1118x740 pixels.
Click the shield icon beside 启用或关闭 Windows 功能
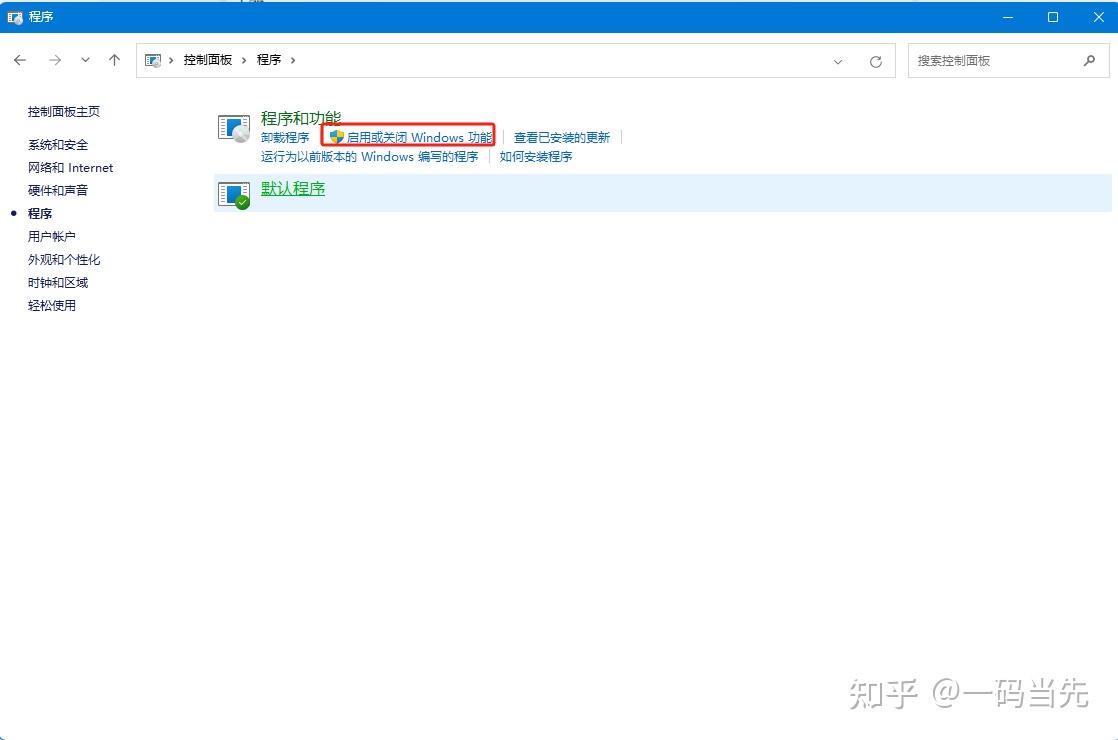point(337,137)
